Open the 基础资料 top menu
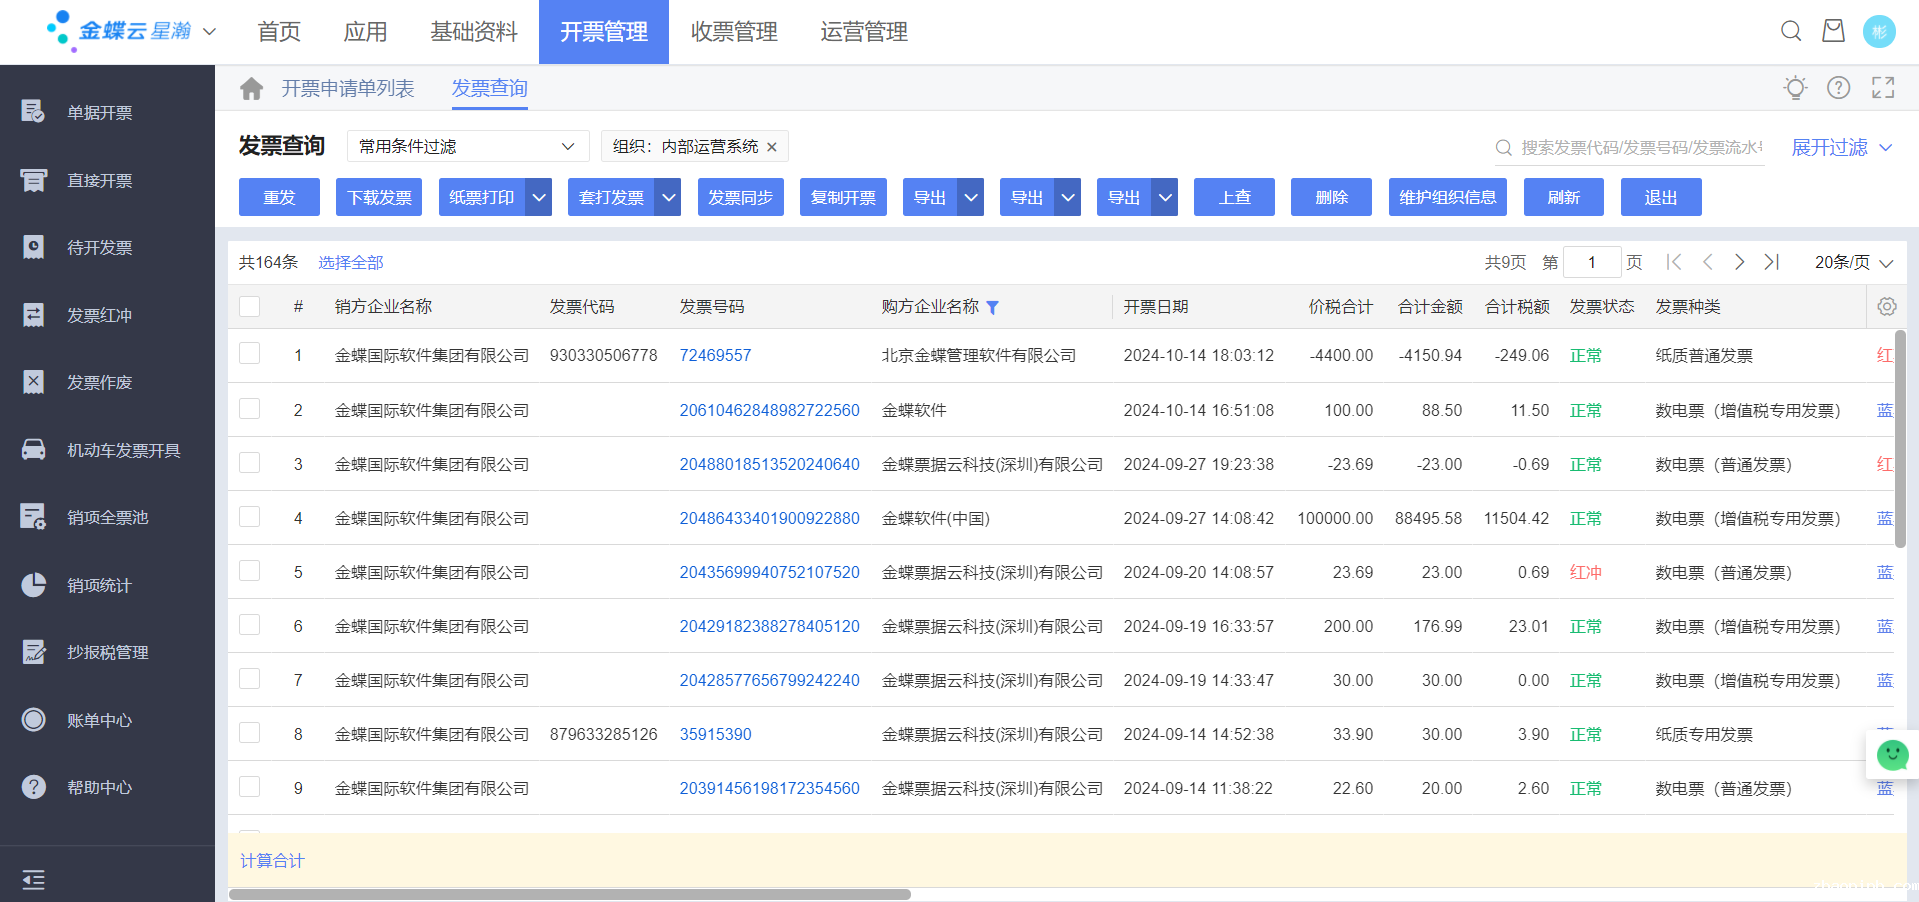Image resolution: width=1919 pixels, height=902 pixels. pos(474,32)
